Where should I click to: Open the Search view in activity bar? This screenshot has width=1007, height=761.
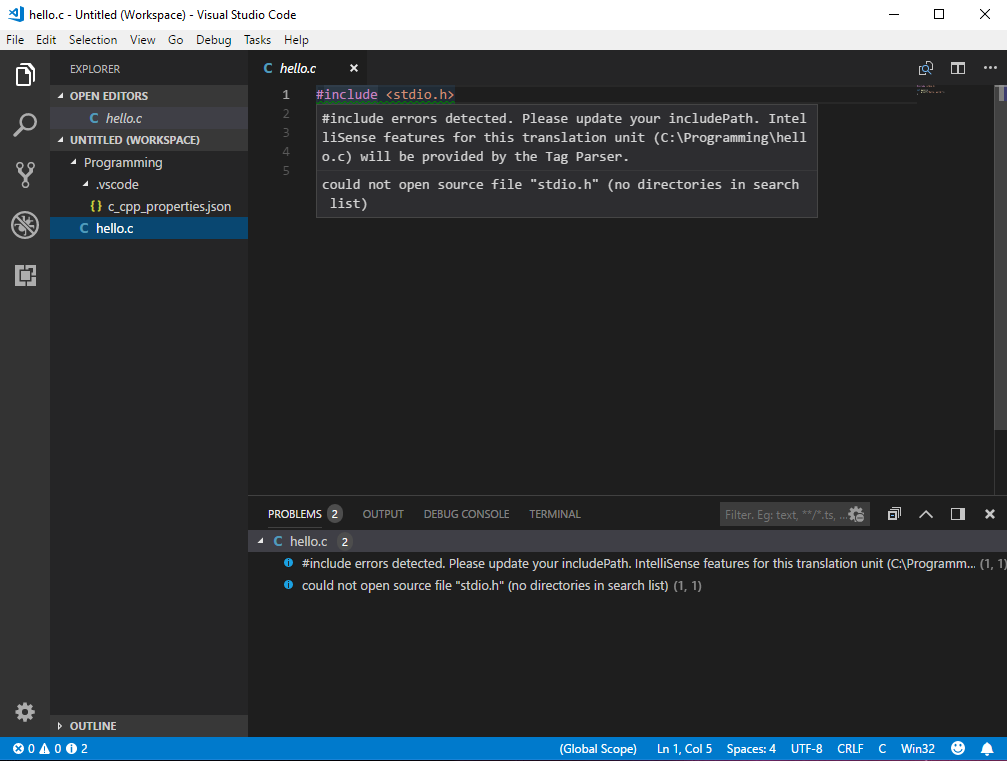tap(25, 125)
